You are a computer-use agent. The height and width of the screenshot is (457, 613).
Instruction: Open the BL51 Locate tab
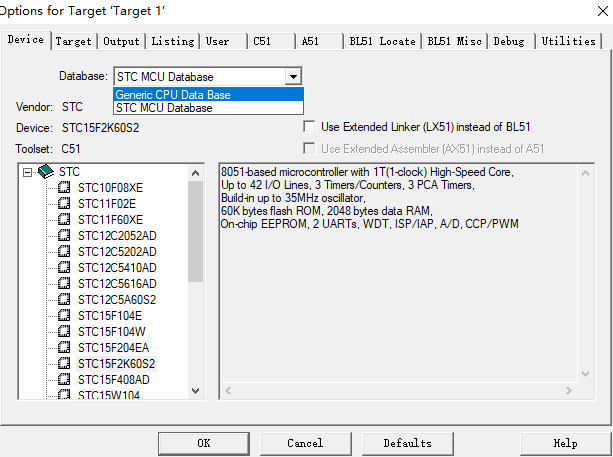(382, 41)
